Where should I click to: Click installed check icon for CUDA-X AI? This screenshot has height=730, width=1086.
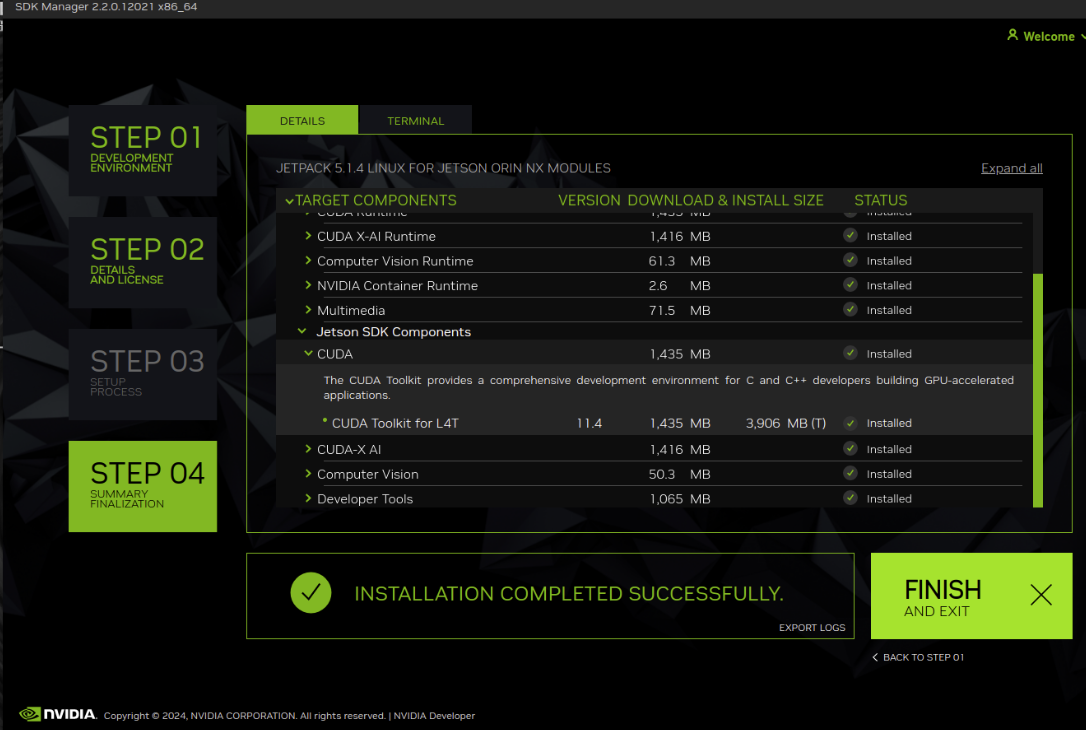tap(851, 449)
